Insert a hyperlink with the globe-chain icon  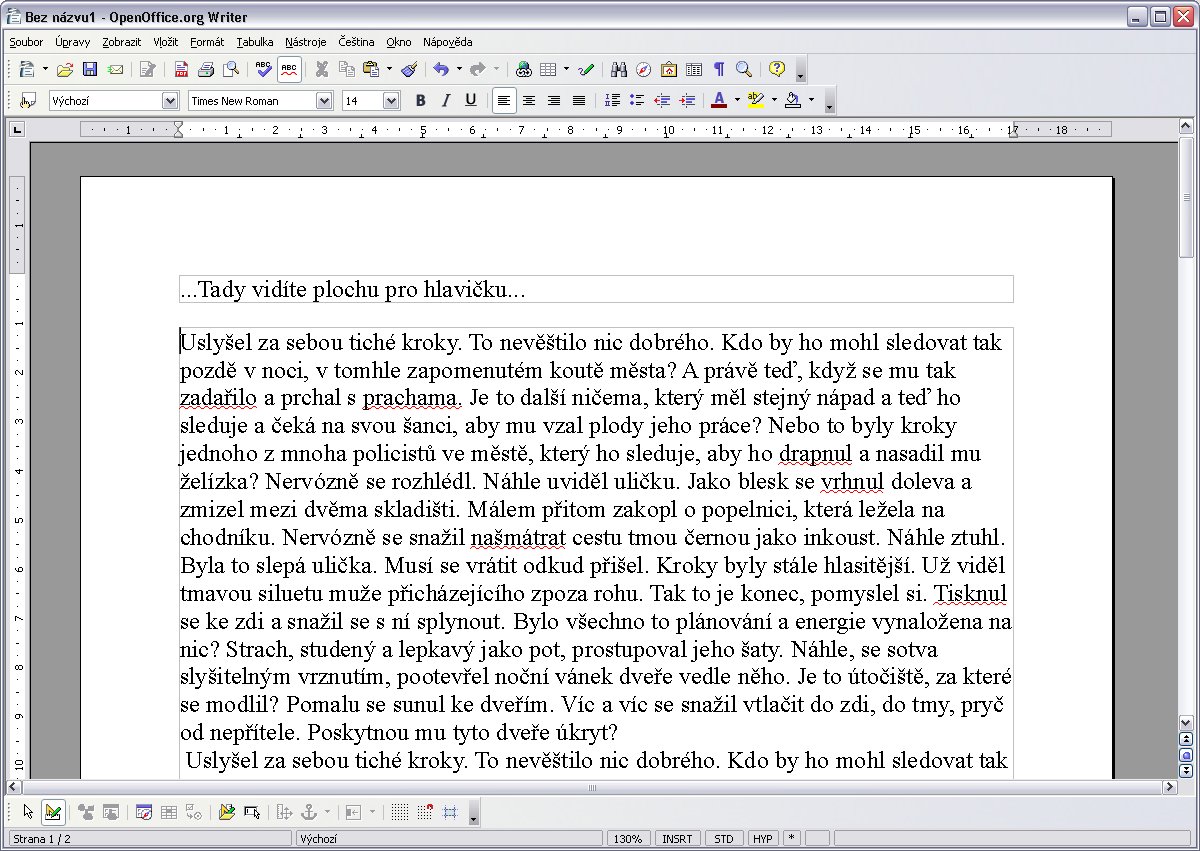(x=523, y=69)
